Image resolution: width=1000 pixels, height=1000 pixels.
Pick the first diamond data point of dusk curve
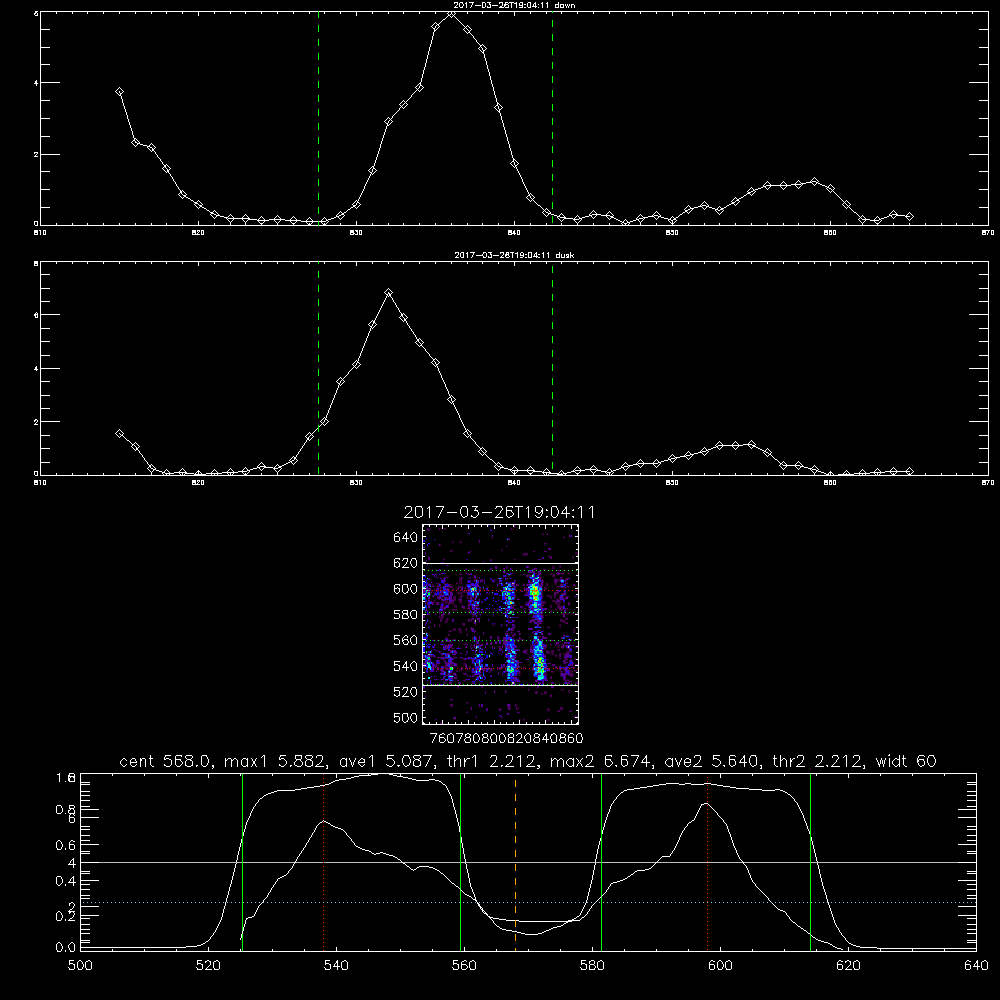coord(119,434)
